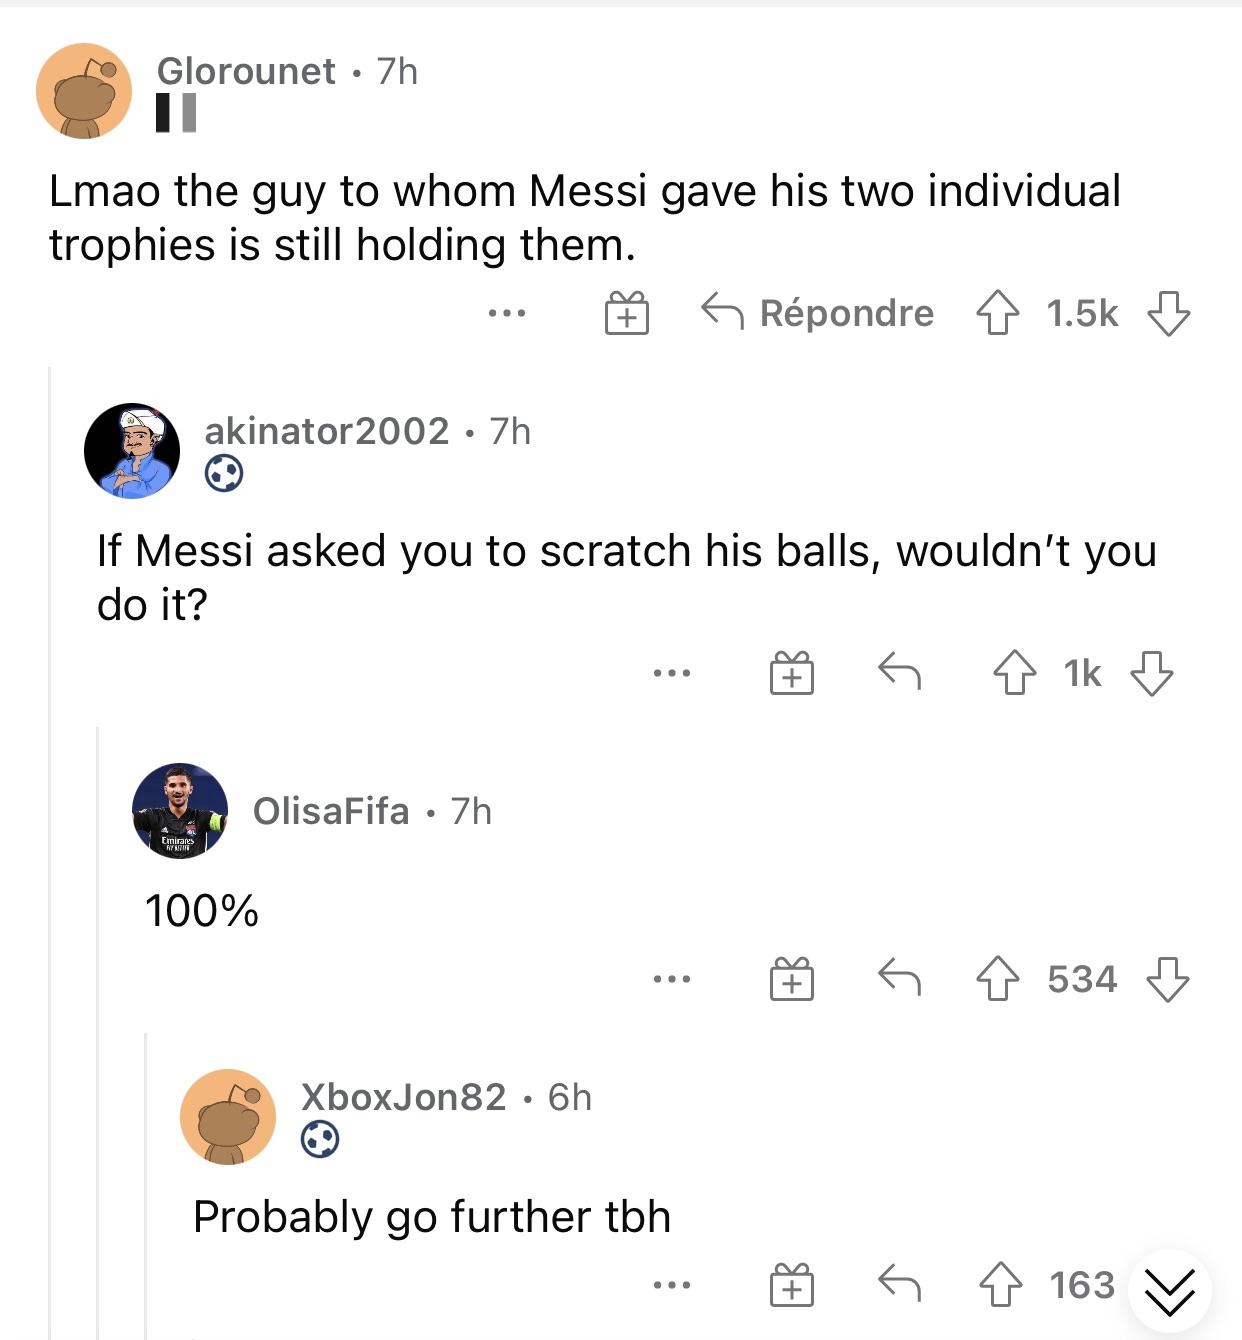The image size is (1242, 1340).
Task: Upvote XboxJon82's comment
Action: tap(1000, 1285)
